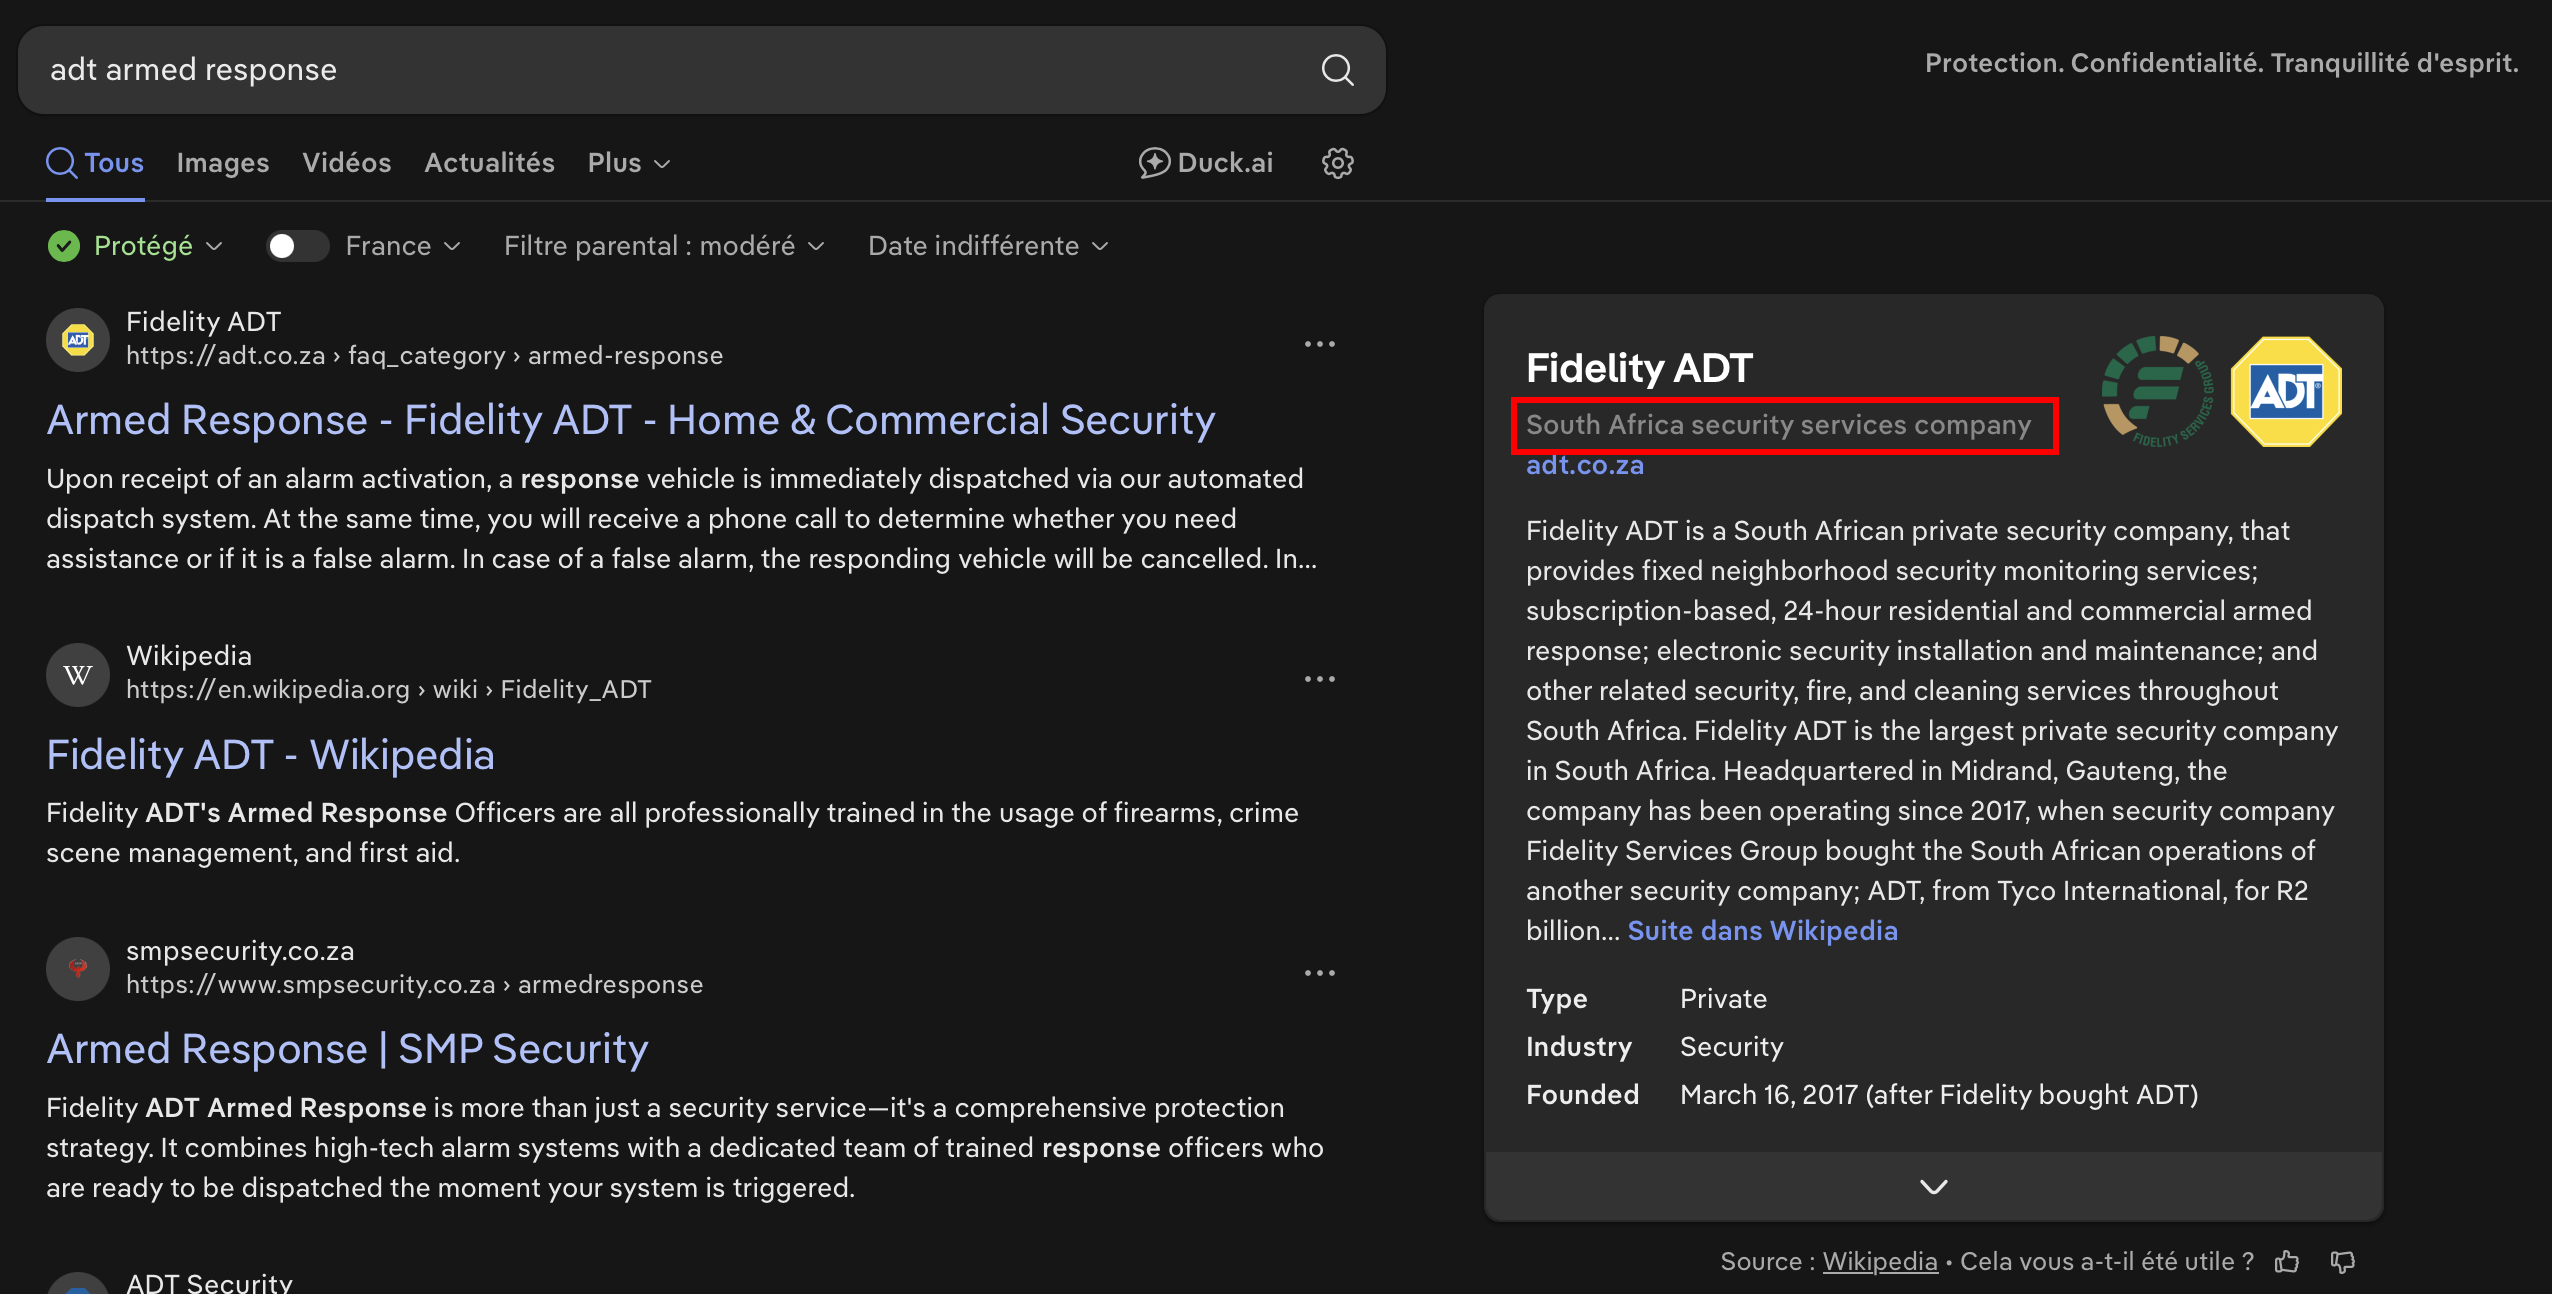
Task: Click 'South Africa security services company' subtitle
Action: pos(1779,425)
